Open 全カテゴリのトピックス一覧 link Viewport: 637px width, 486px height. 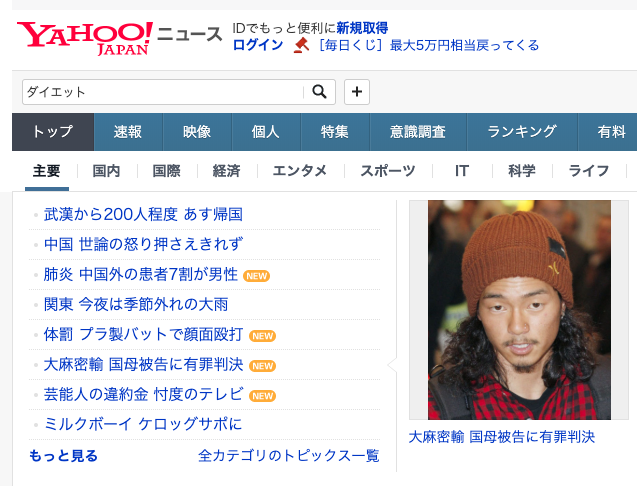click(289, 456)
